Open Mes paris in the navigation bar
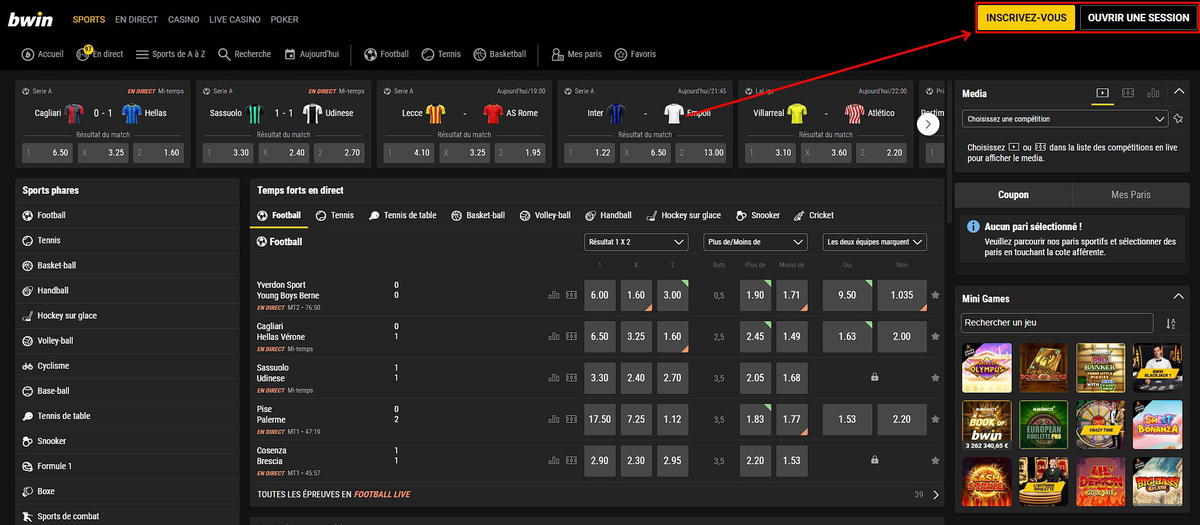This screenshot has width=1200, height=525. 576,54
